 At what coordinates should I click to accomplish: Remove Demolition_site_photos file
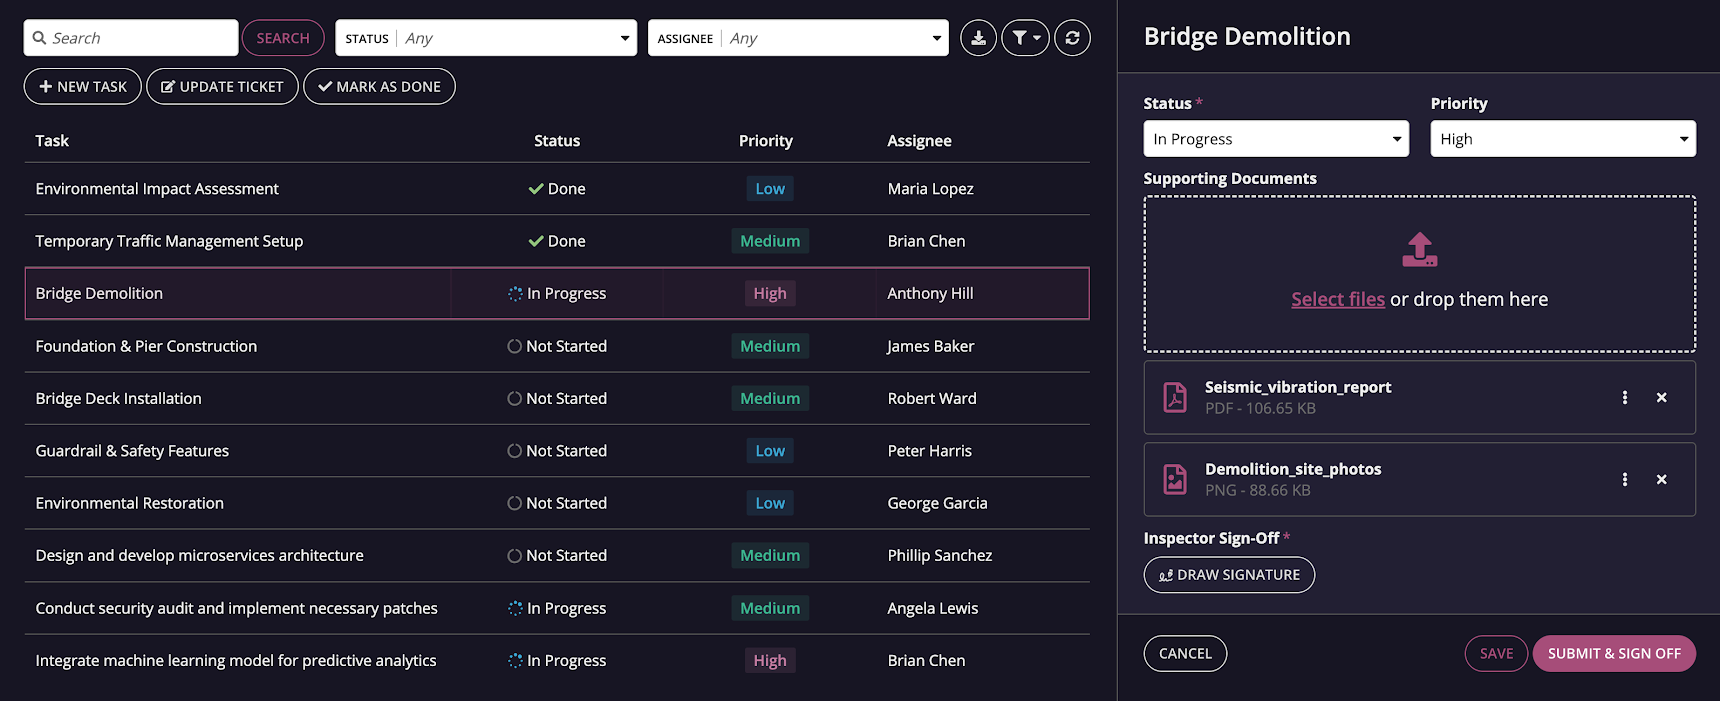coord(1661,479)
